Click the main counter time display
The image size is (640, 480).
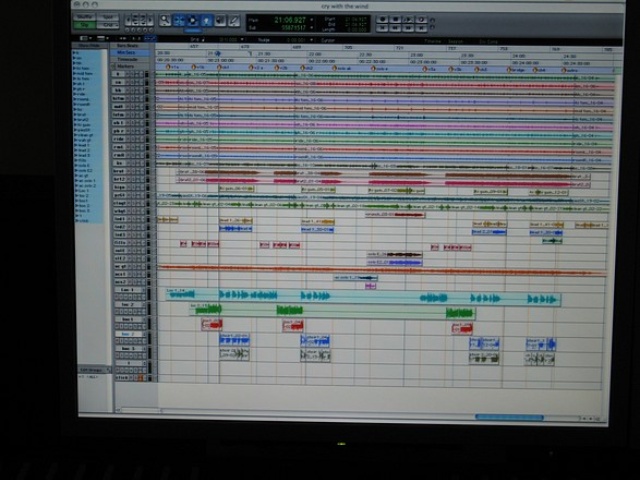pos(290,18)
